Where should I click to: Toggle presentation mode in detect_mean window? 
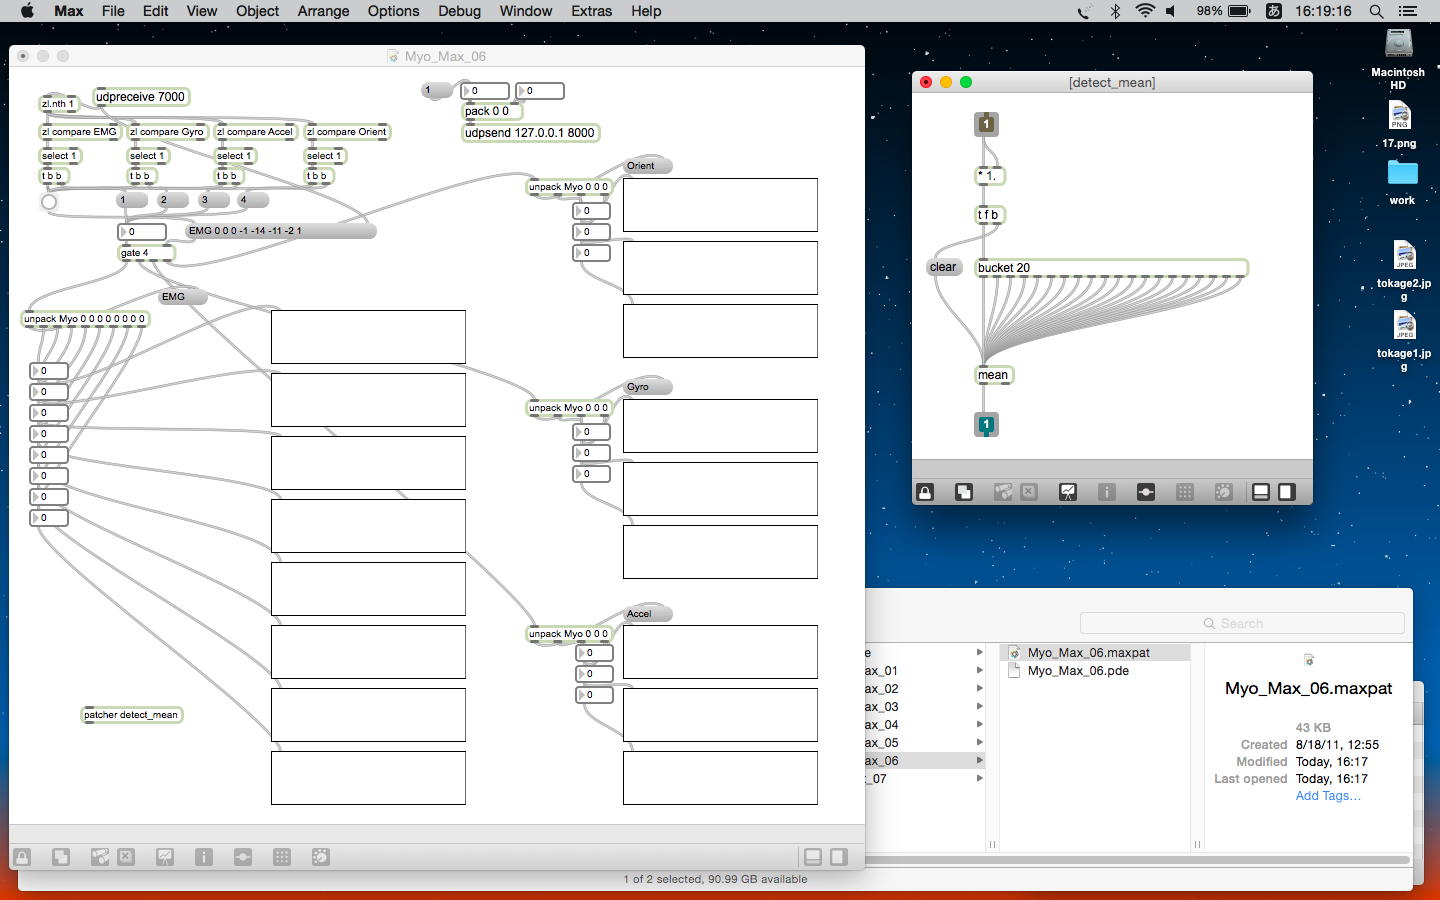(x=1068, y=492)
